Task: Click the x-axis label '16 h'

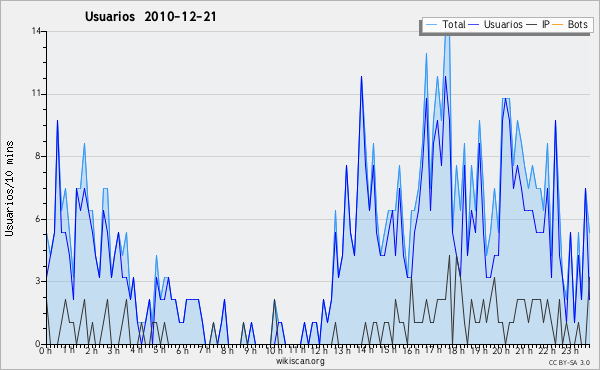Action: tap(411, 350)
